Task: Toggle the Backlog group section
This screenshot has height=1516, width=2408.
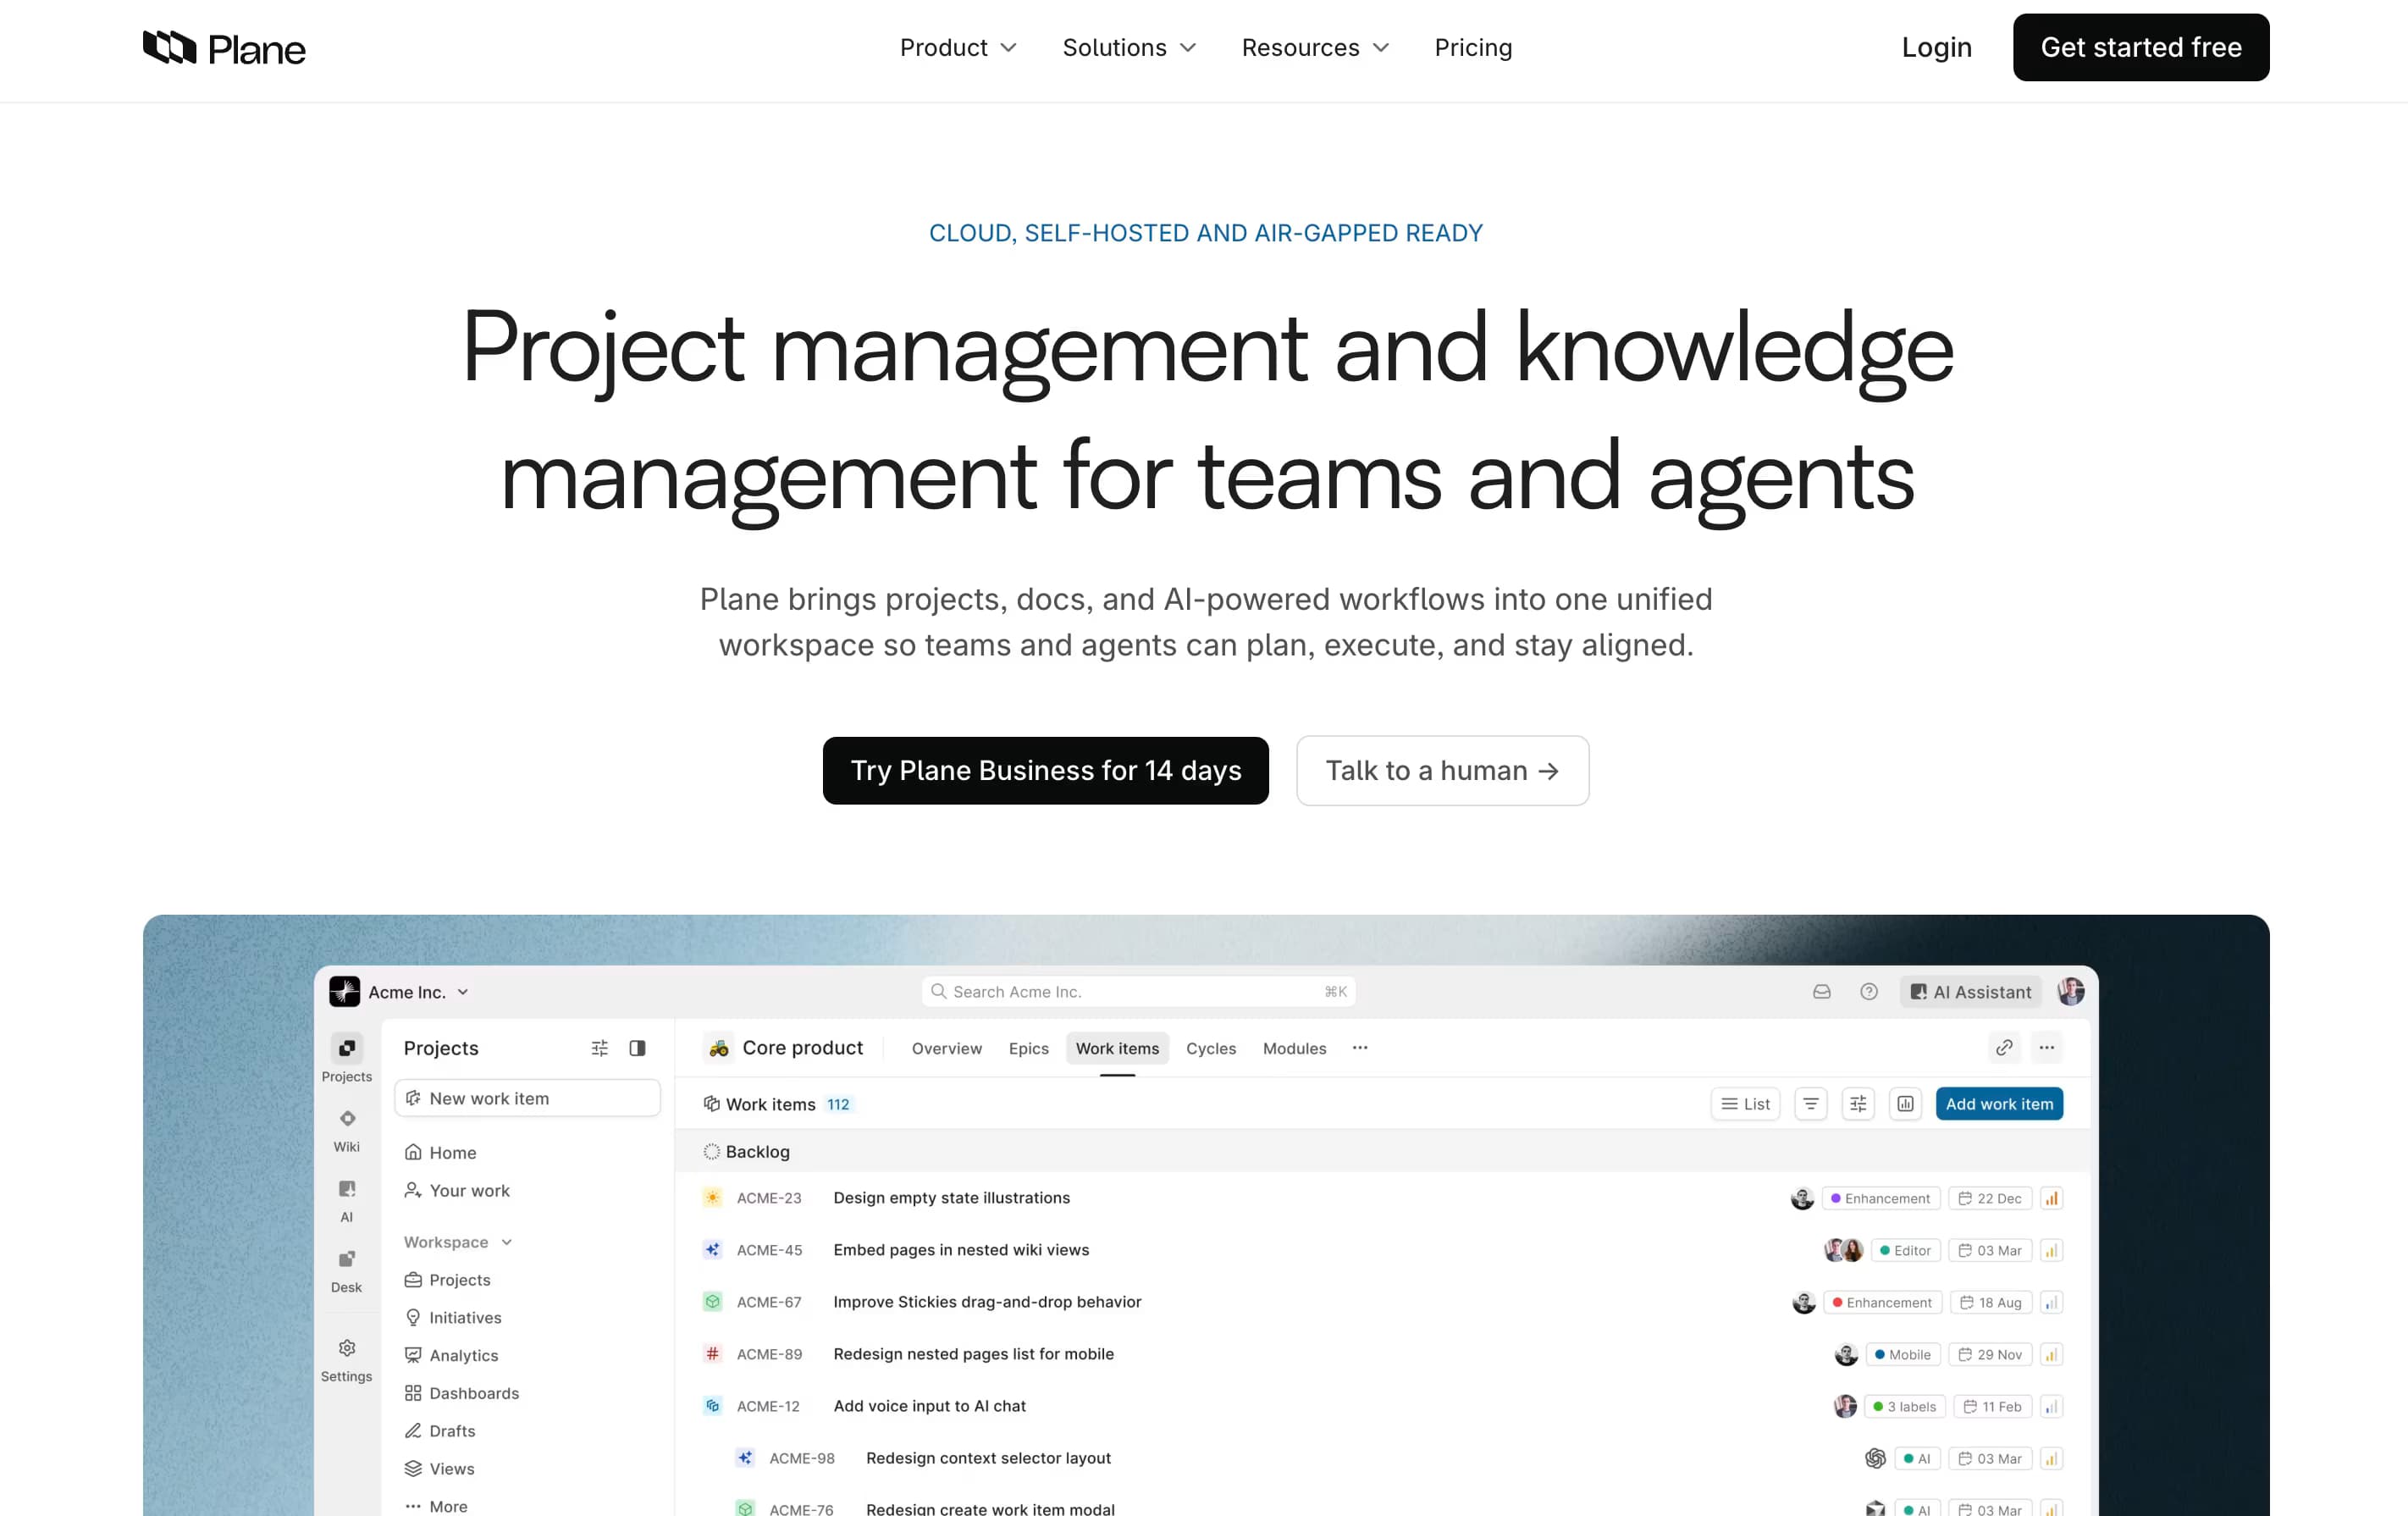Action: (x=756, y=1151)
